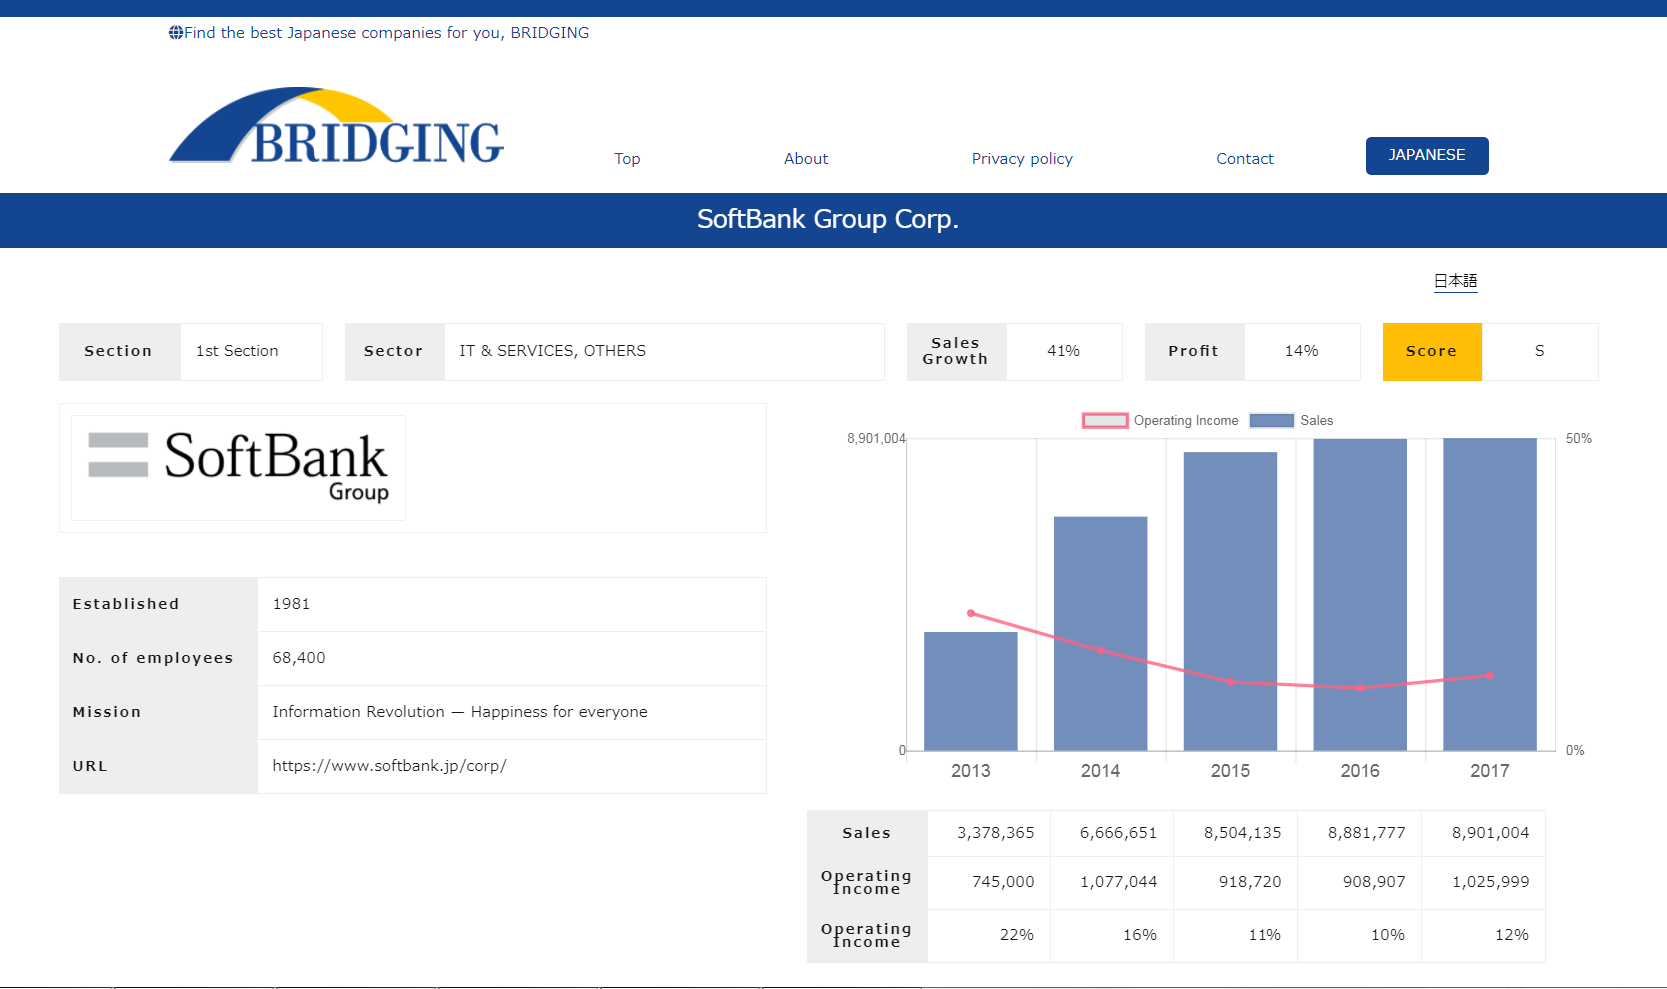Select the operating income 1,025,999
The image size is (1667, 989).
coord(1490,882)
